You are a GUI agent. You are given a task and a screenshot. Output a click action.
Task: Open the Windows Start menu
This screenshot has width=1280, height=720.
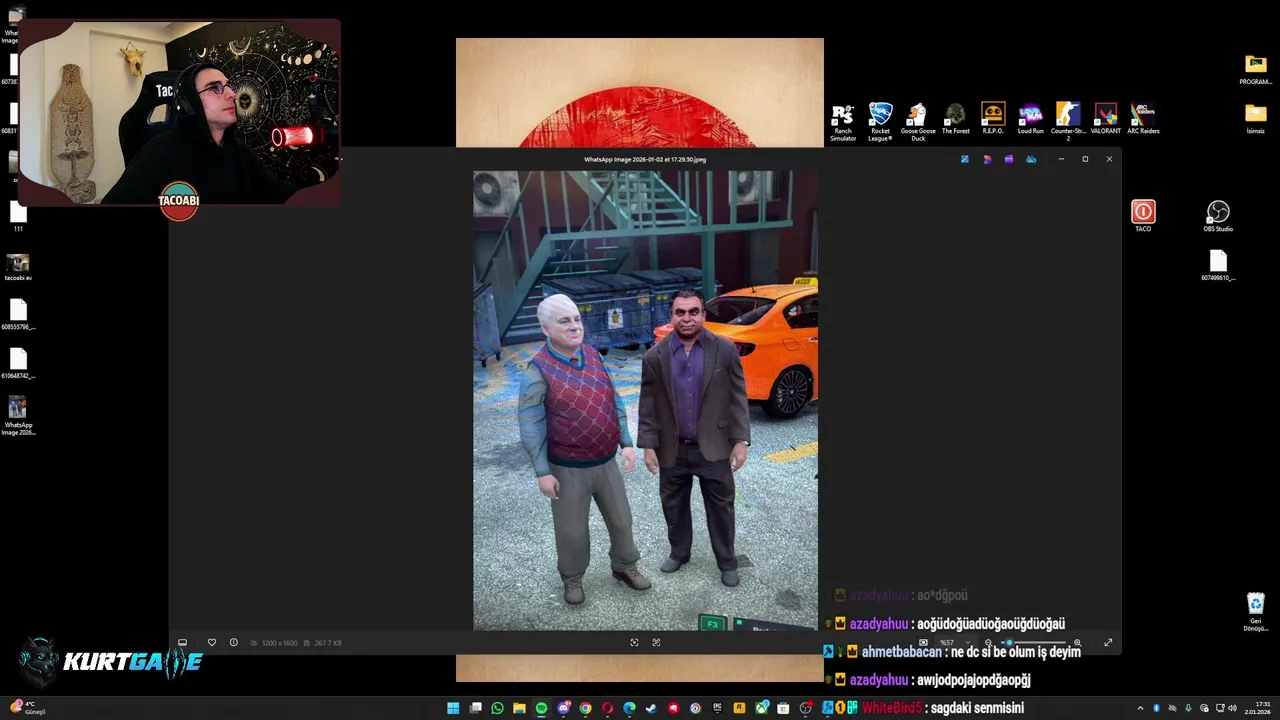coord(453,708)
